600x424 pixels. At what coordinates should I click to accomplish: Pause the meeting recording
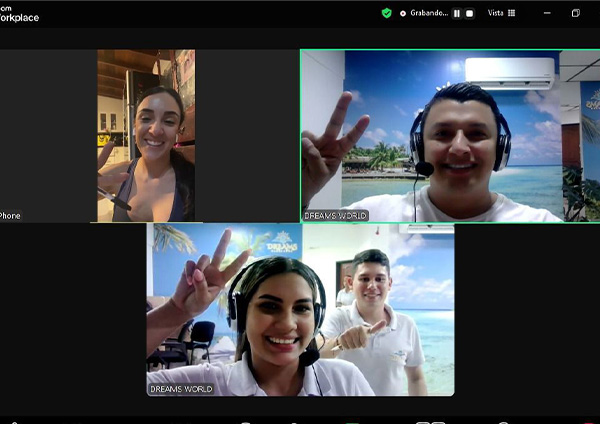457,13
